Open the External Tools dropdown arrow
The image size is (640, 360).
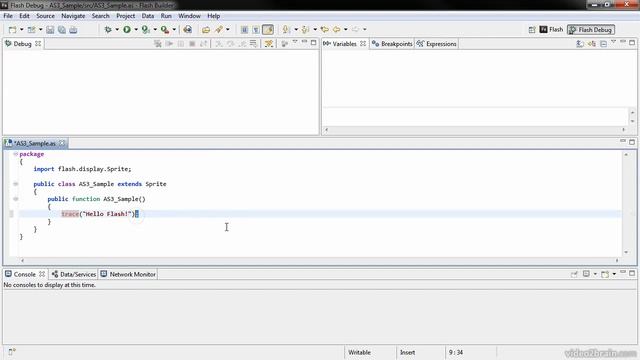tap(174, 29)
